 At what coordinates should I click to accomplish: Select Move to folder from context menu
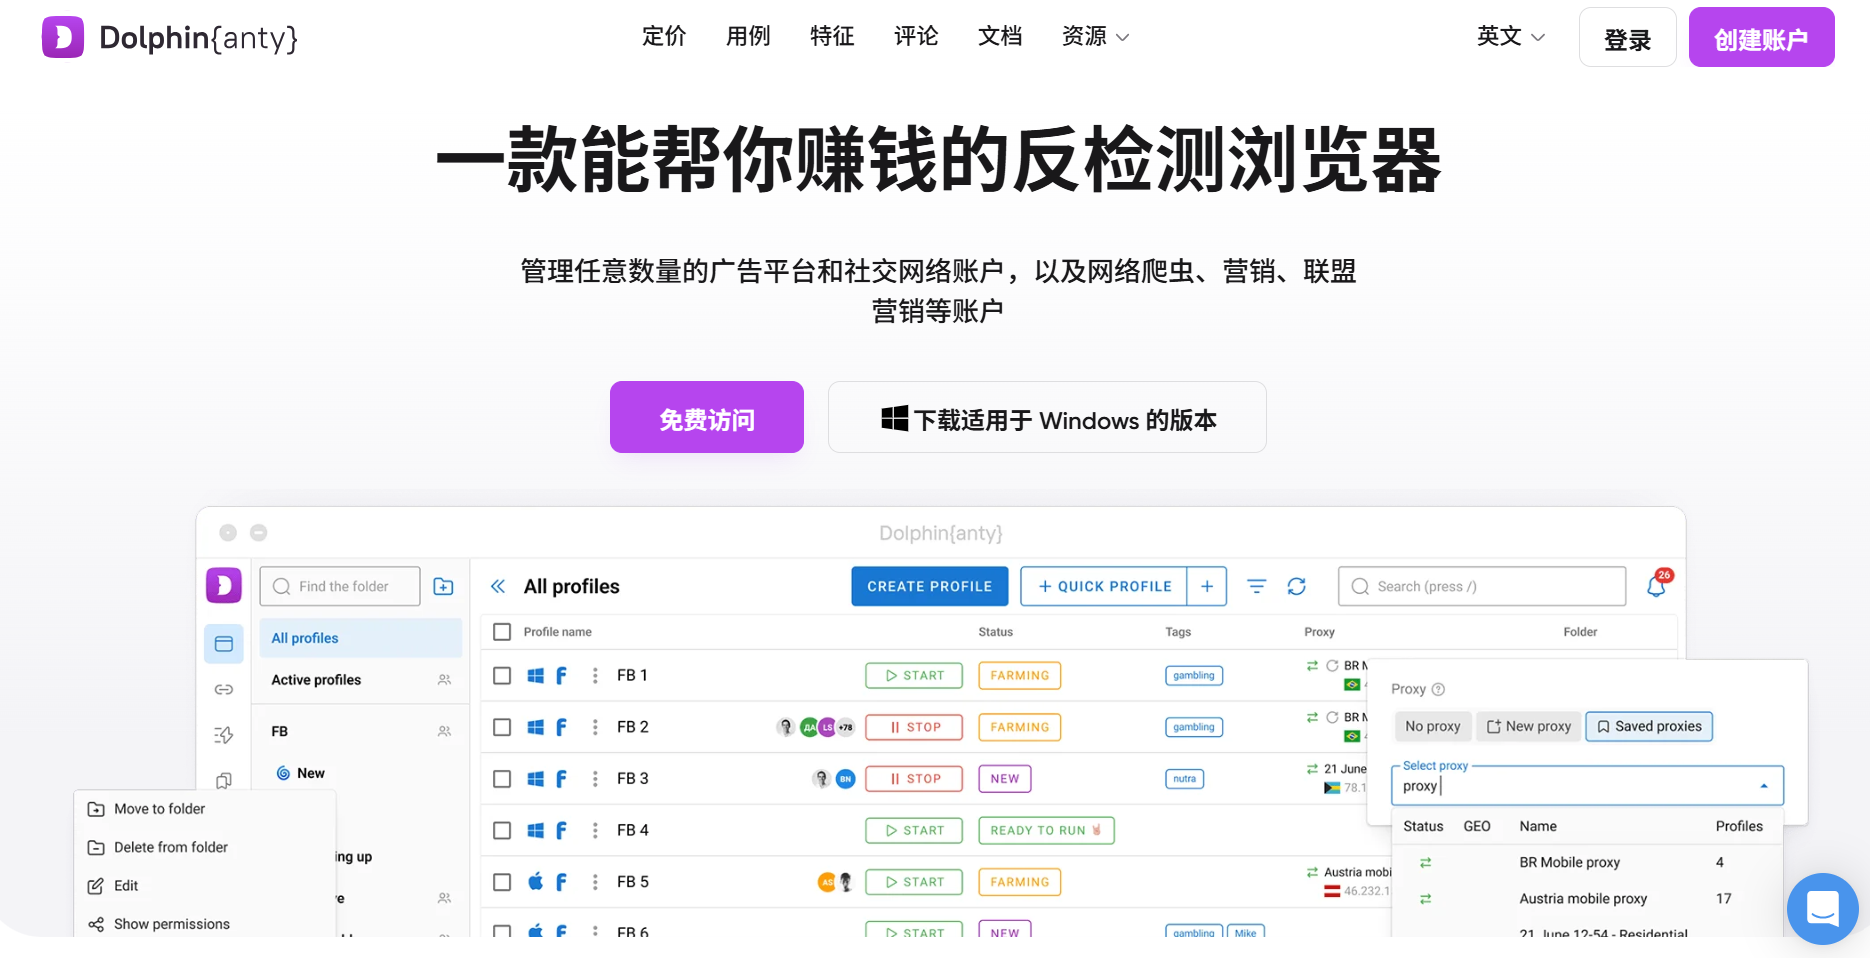tap(159, 808)
